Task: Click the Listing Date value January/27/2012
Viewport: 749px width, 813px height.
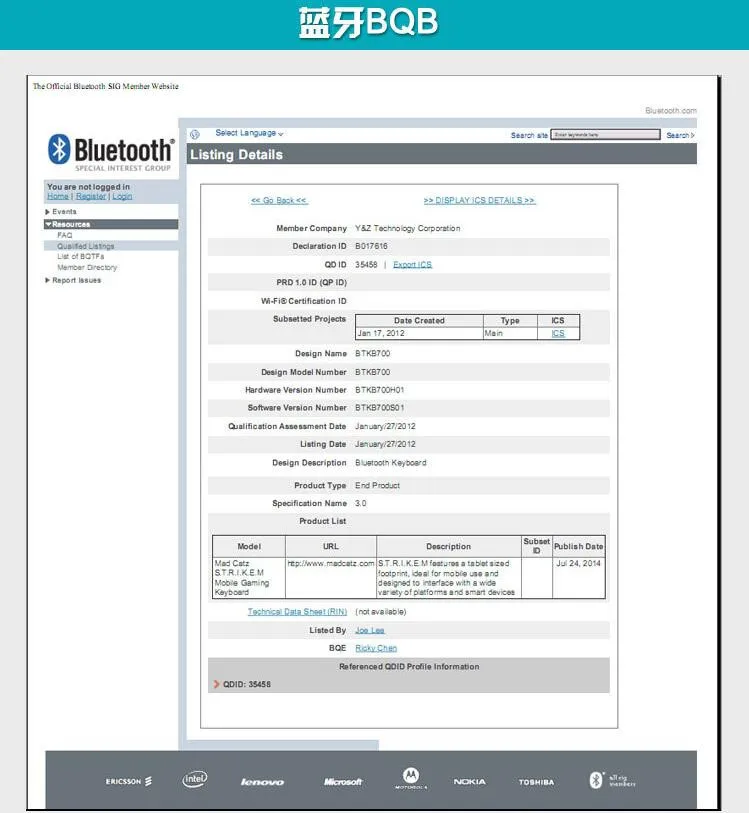Action: 385,444
